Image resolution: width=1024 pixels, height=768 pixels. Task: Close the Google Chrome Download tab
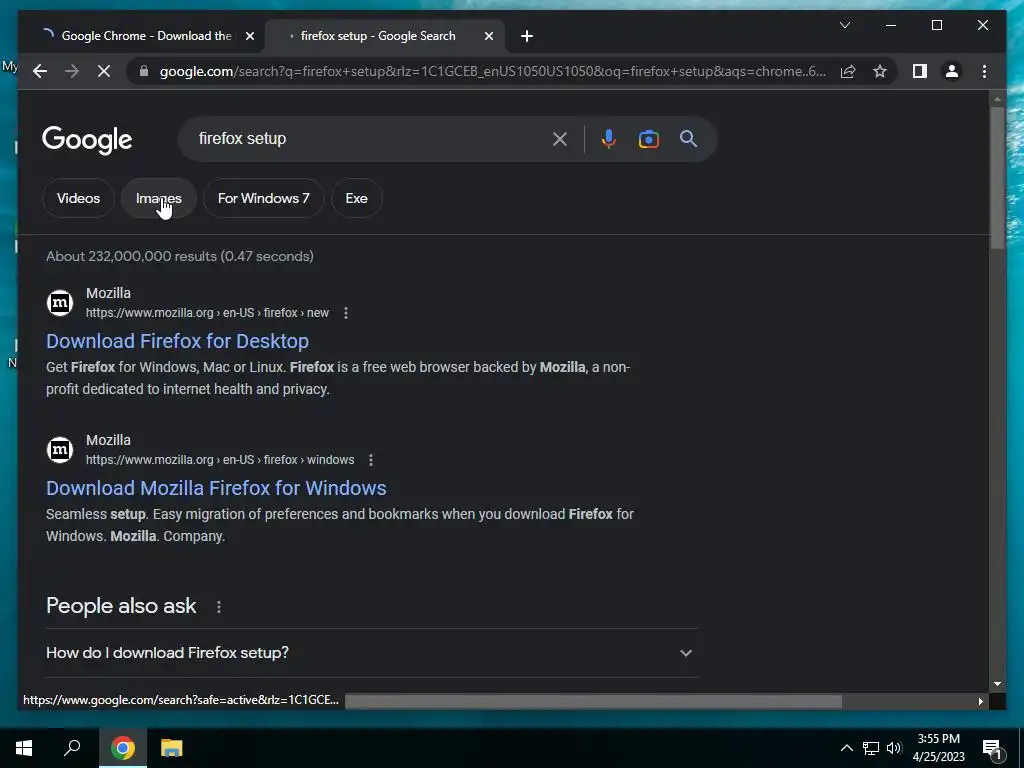249,36
